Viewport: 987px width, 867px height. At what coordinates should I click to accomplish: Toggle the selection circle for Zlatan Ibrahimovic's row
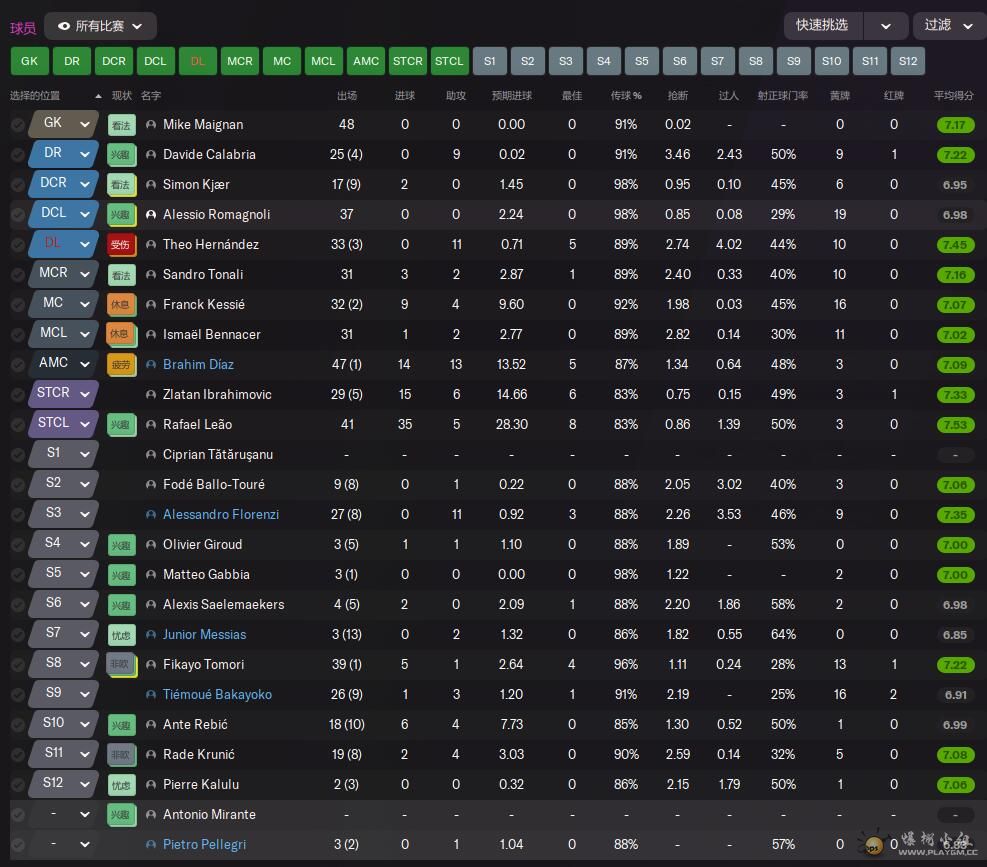[17, 395]
